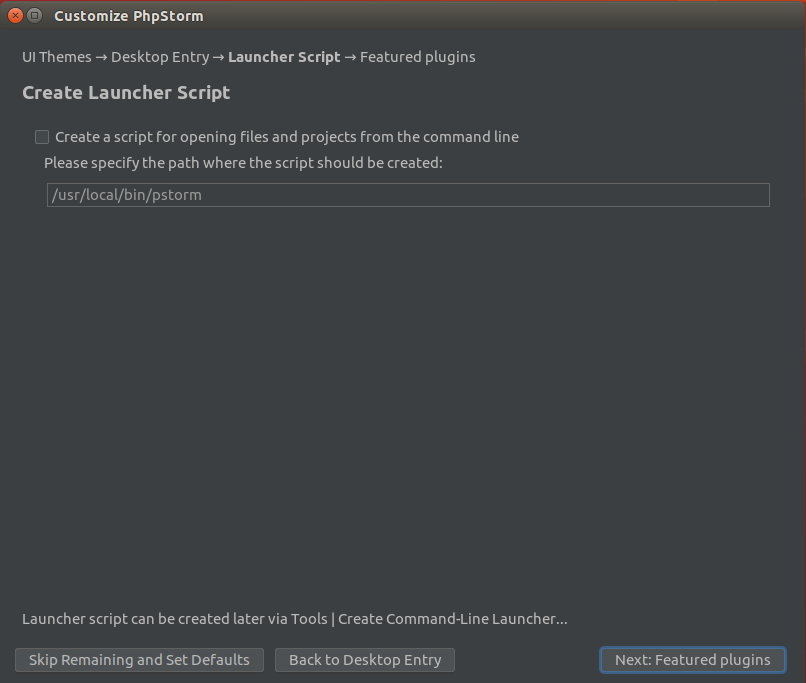Click the arrow after Desktop Entry

(x=218, y=57)
